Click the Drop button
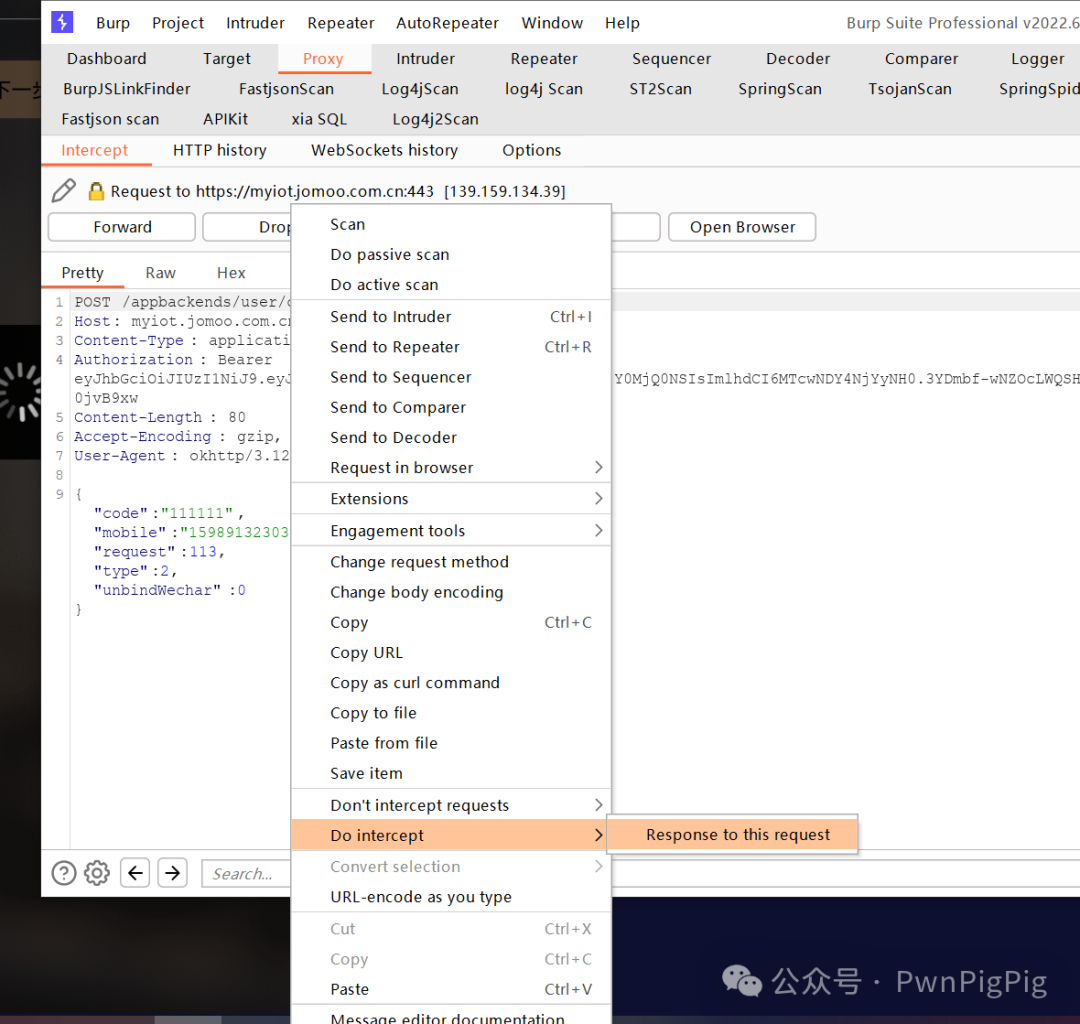1080x1024 pixels. [248, 227]
